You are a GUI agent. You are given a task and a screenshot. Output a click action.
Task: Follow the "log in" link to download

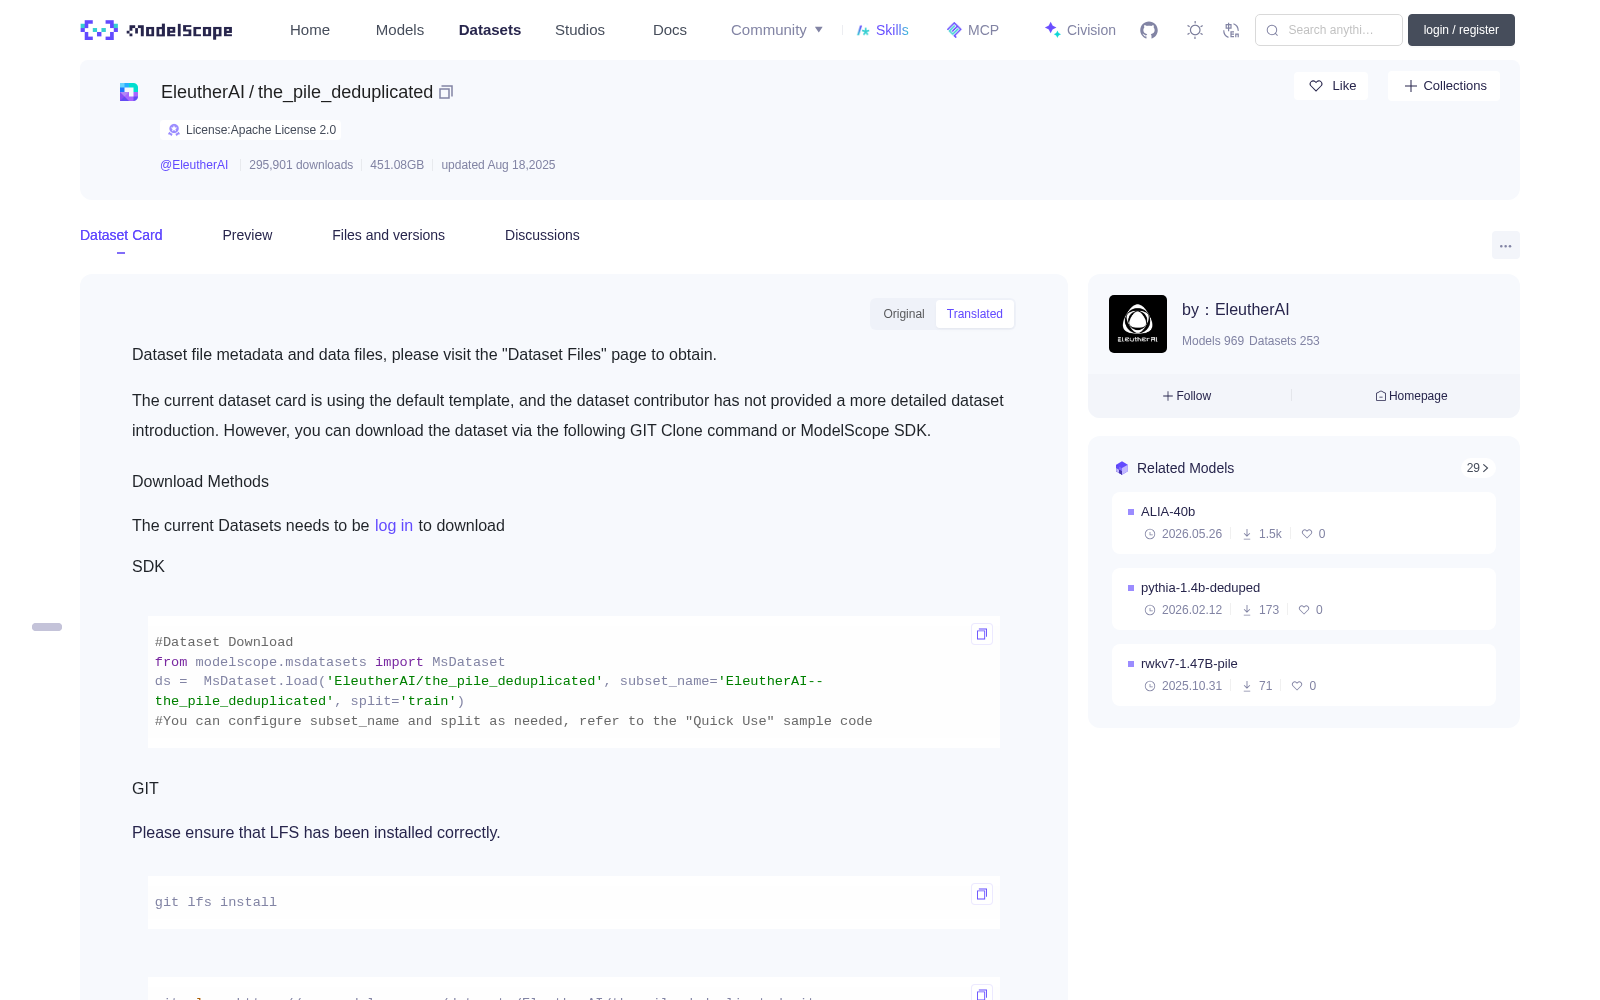coord(394,526)
